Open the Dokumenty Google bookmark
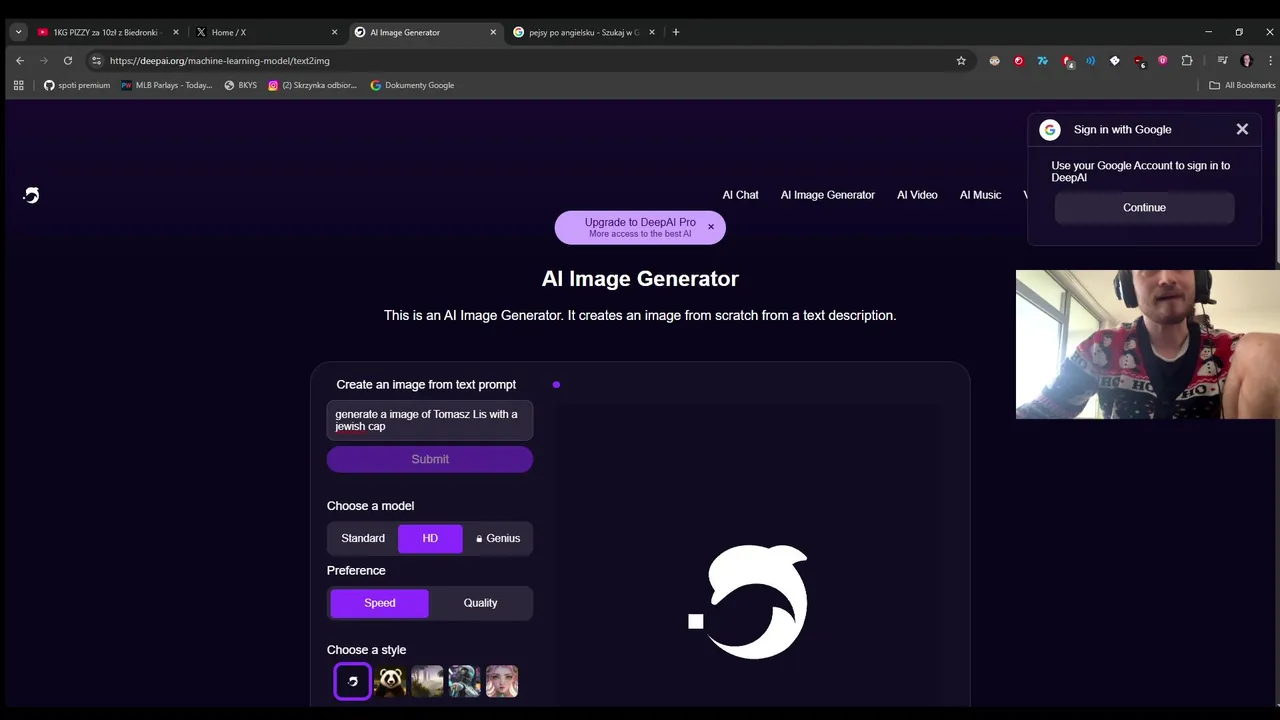The height and width of the screenshot is (720, 1280). [412, 85]
